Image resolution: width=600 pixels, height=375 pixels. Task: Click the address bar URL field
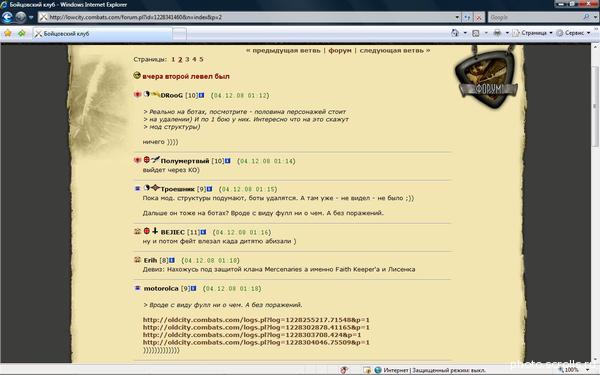pyautogui.click(x=246, y=17)
